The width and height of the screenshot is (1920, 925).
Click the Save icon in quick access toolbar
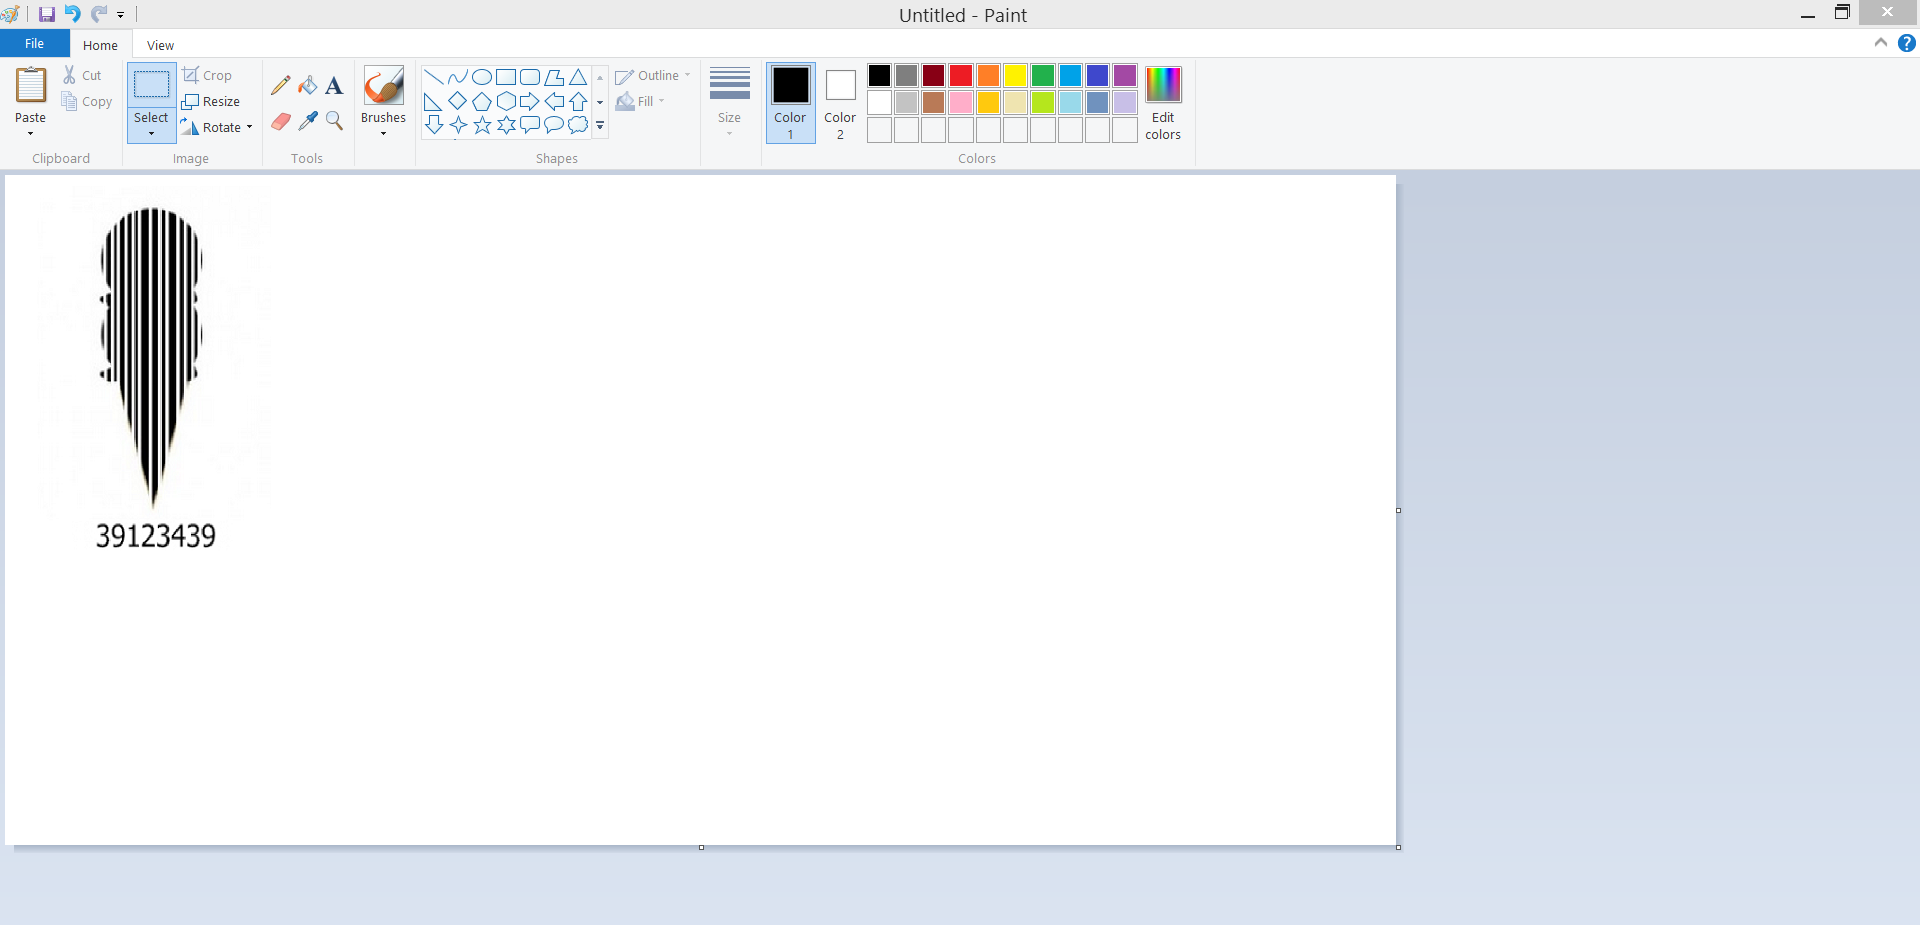click(x=47, y=14)
